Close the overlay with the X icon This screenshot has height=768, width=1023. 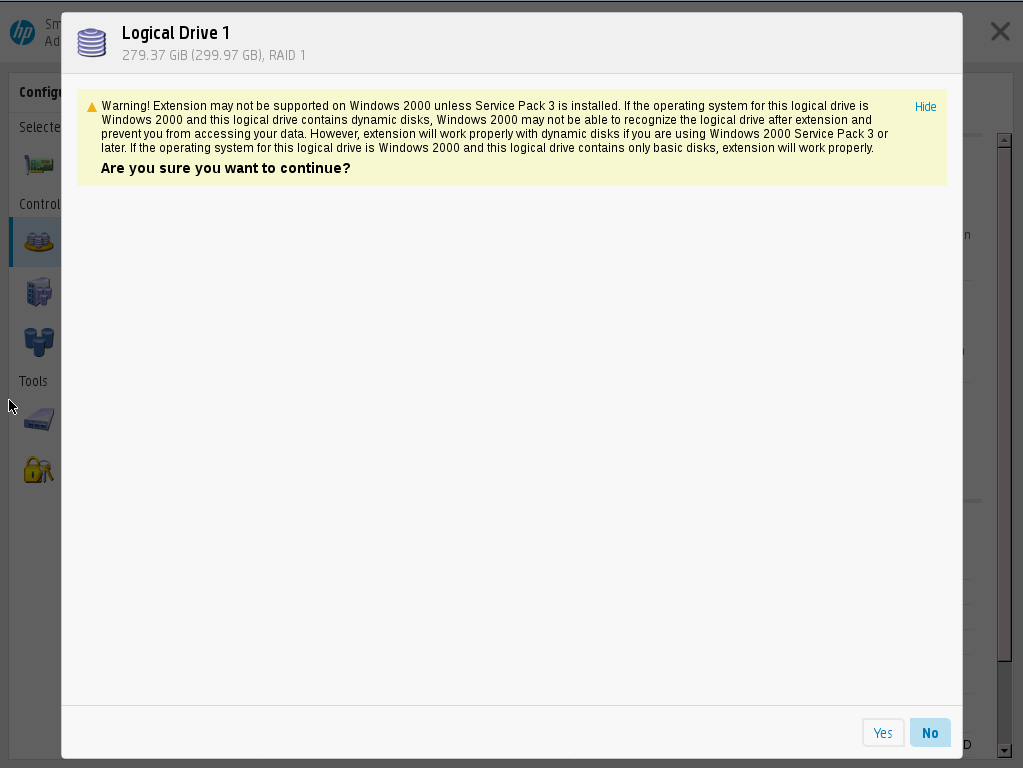[1000, 31]
